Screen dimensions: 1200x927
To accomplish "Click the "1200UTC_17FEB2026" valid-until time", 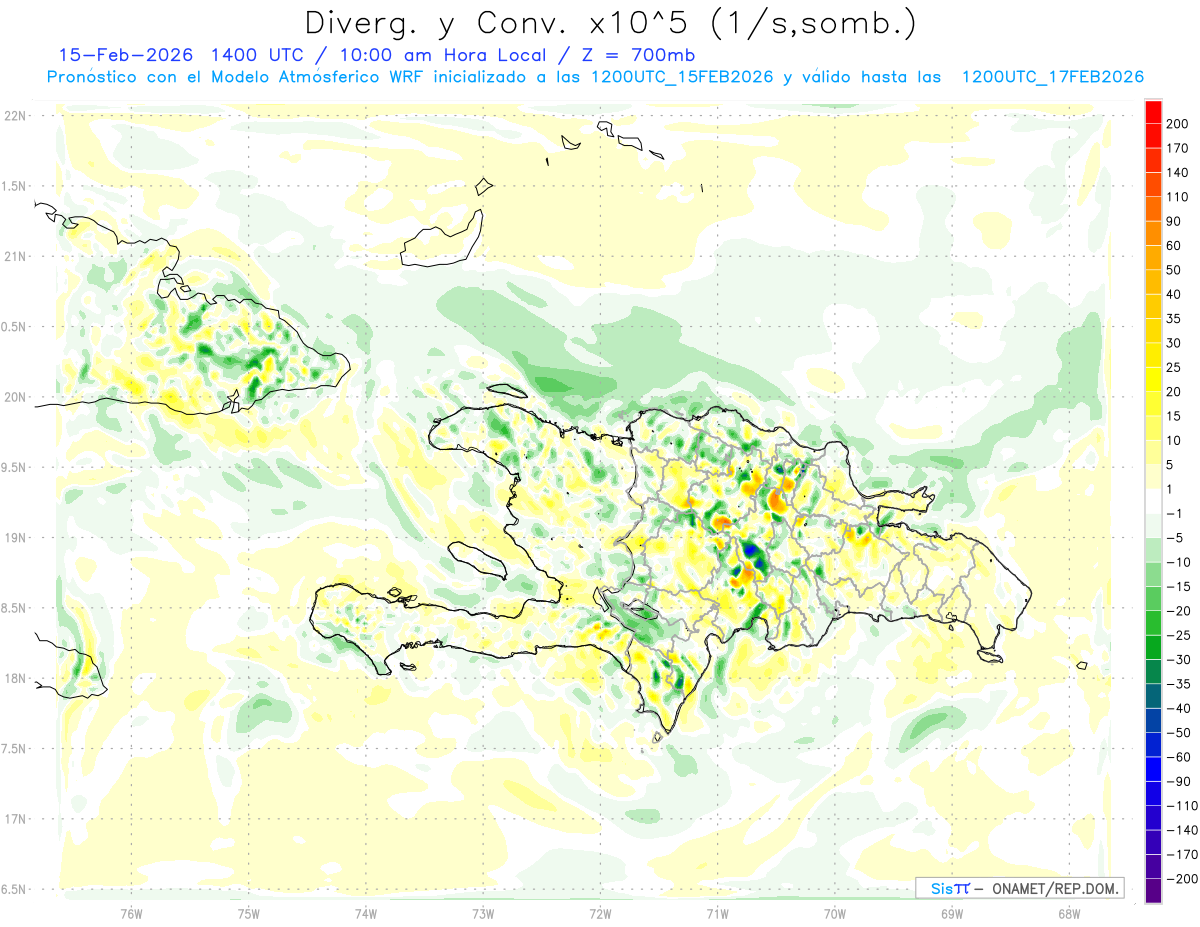I will point(1052,77).
